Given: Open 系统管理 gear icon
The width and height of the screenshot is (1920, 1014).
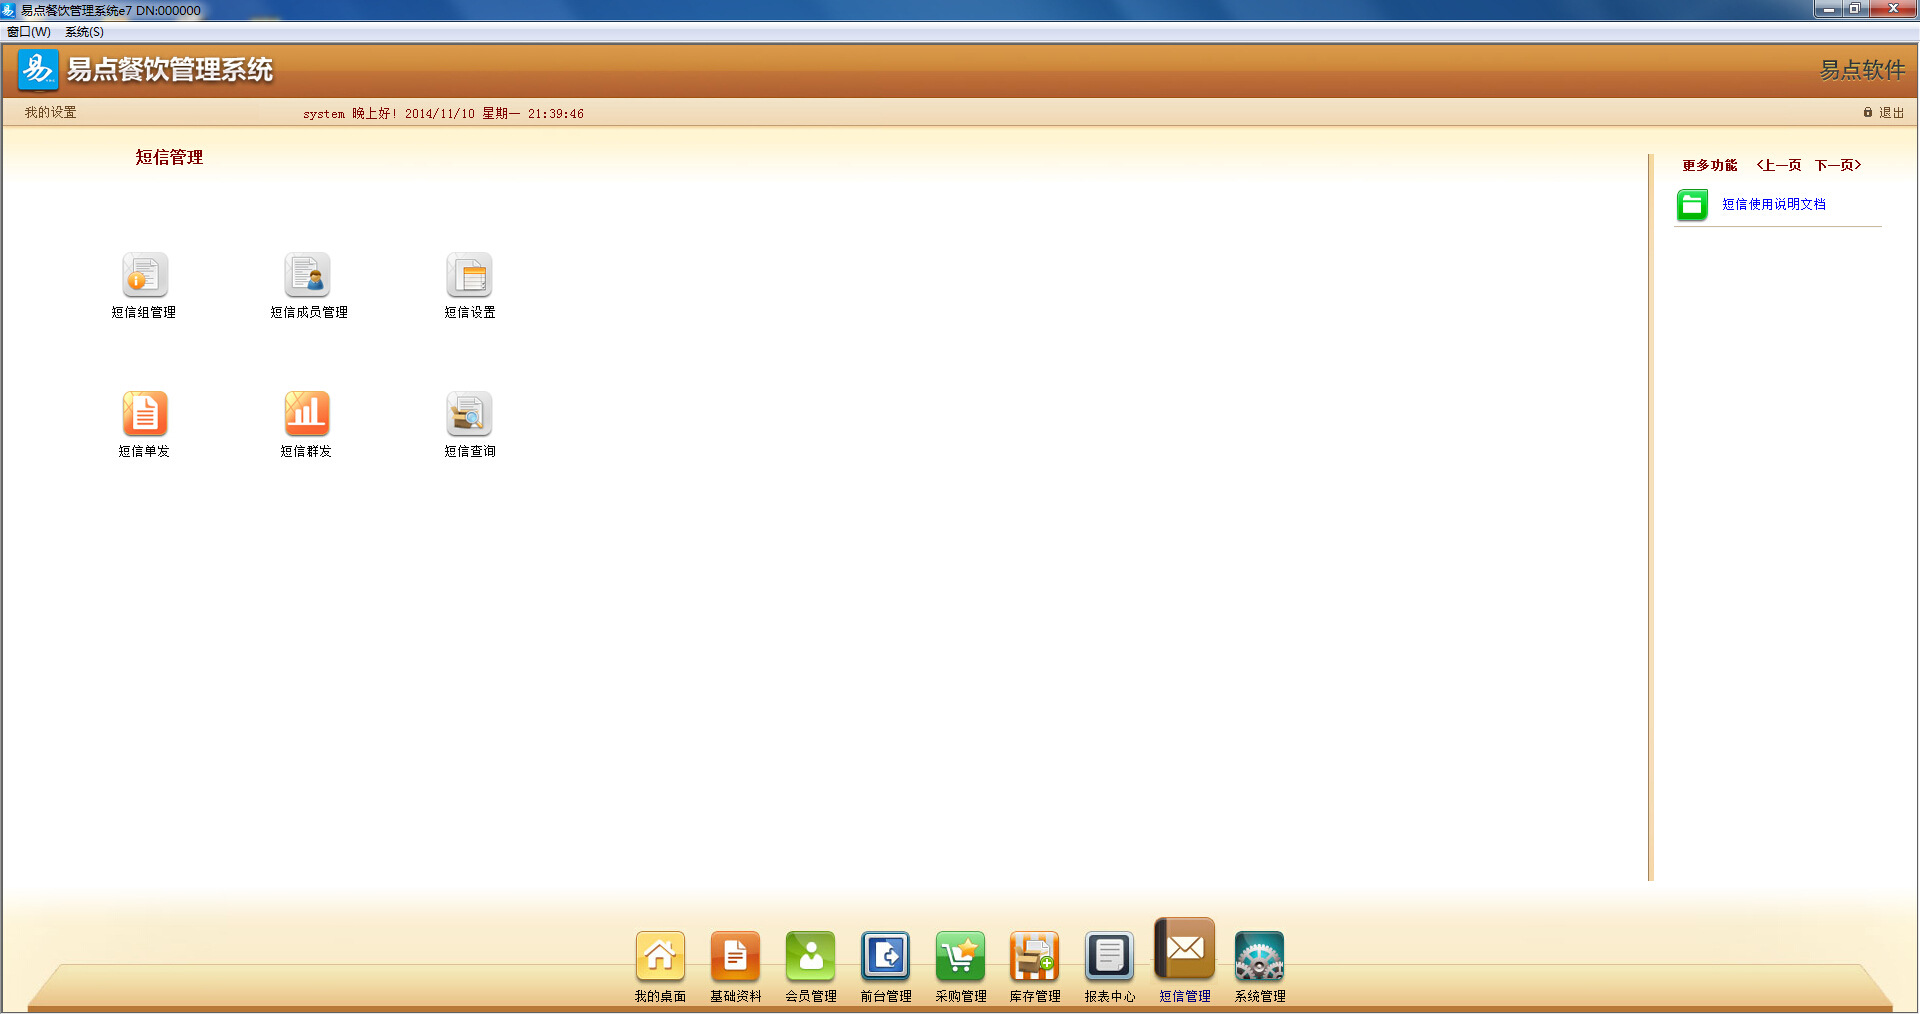Looking at the screenshot, I should 1259,957.
